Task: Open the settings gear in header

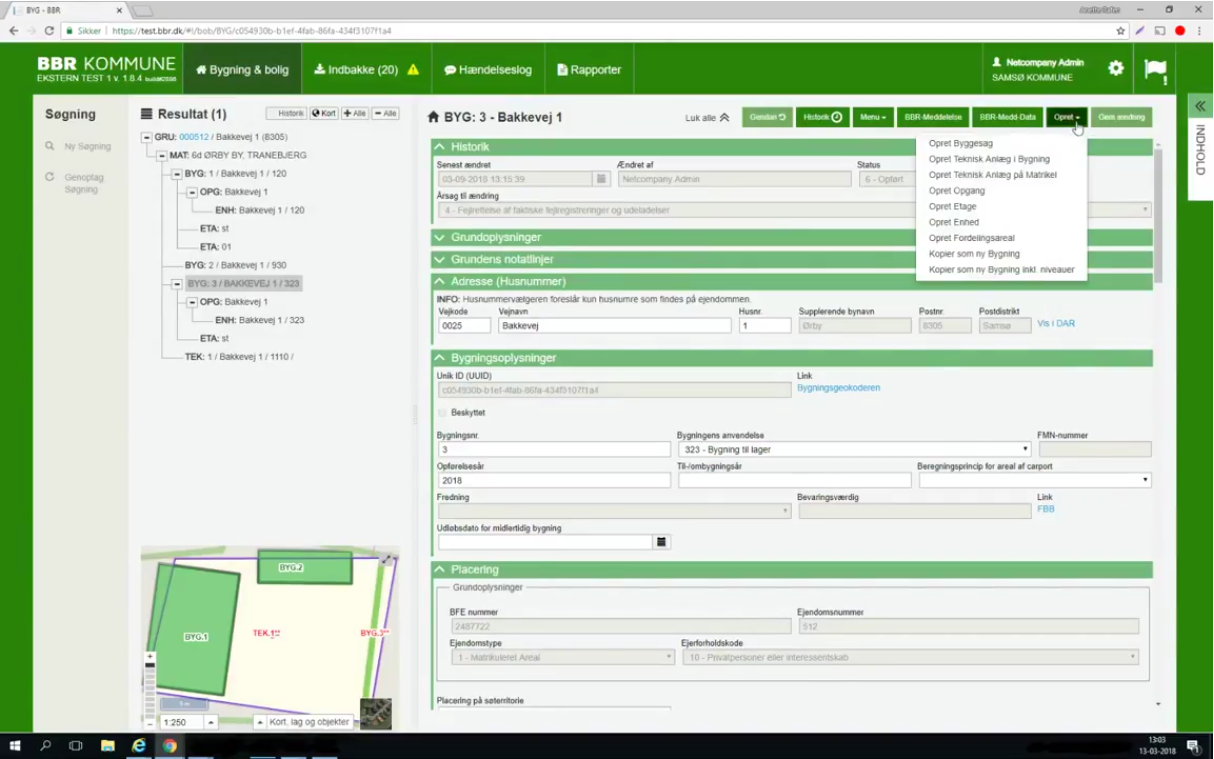Action: click(1116, 69)
